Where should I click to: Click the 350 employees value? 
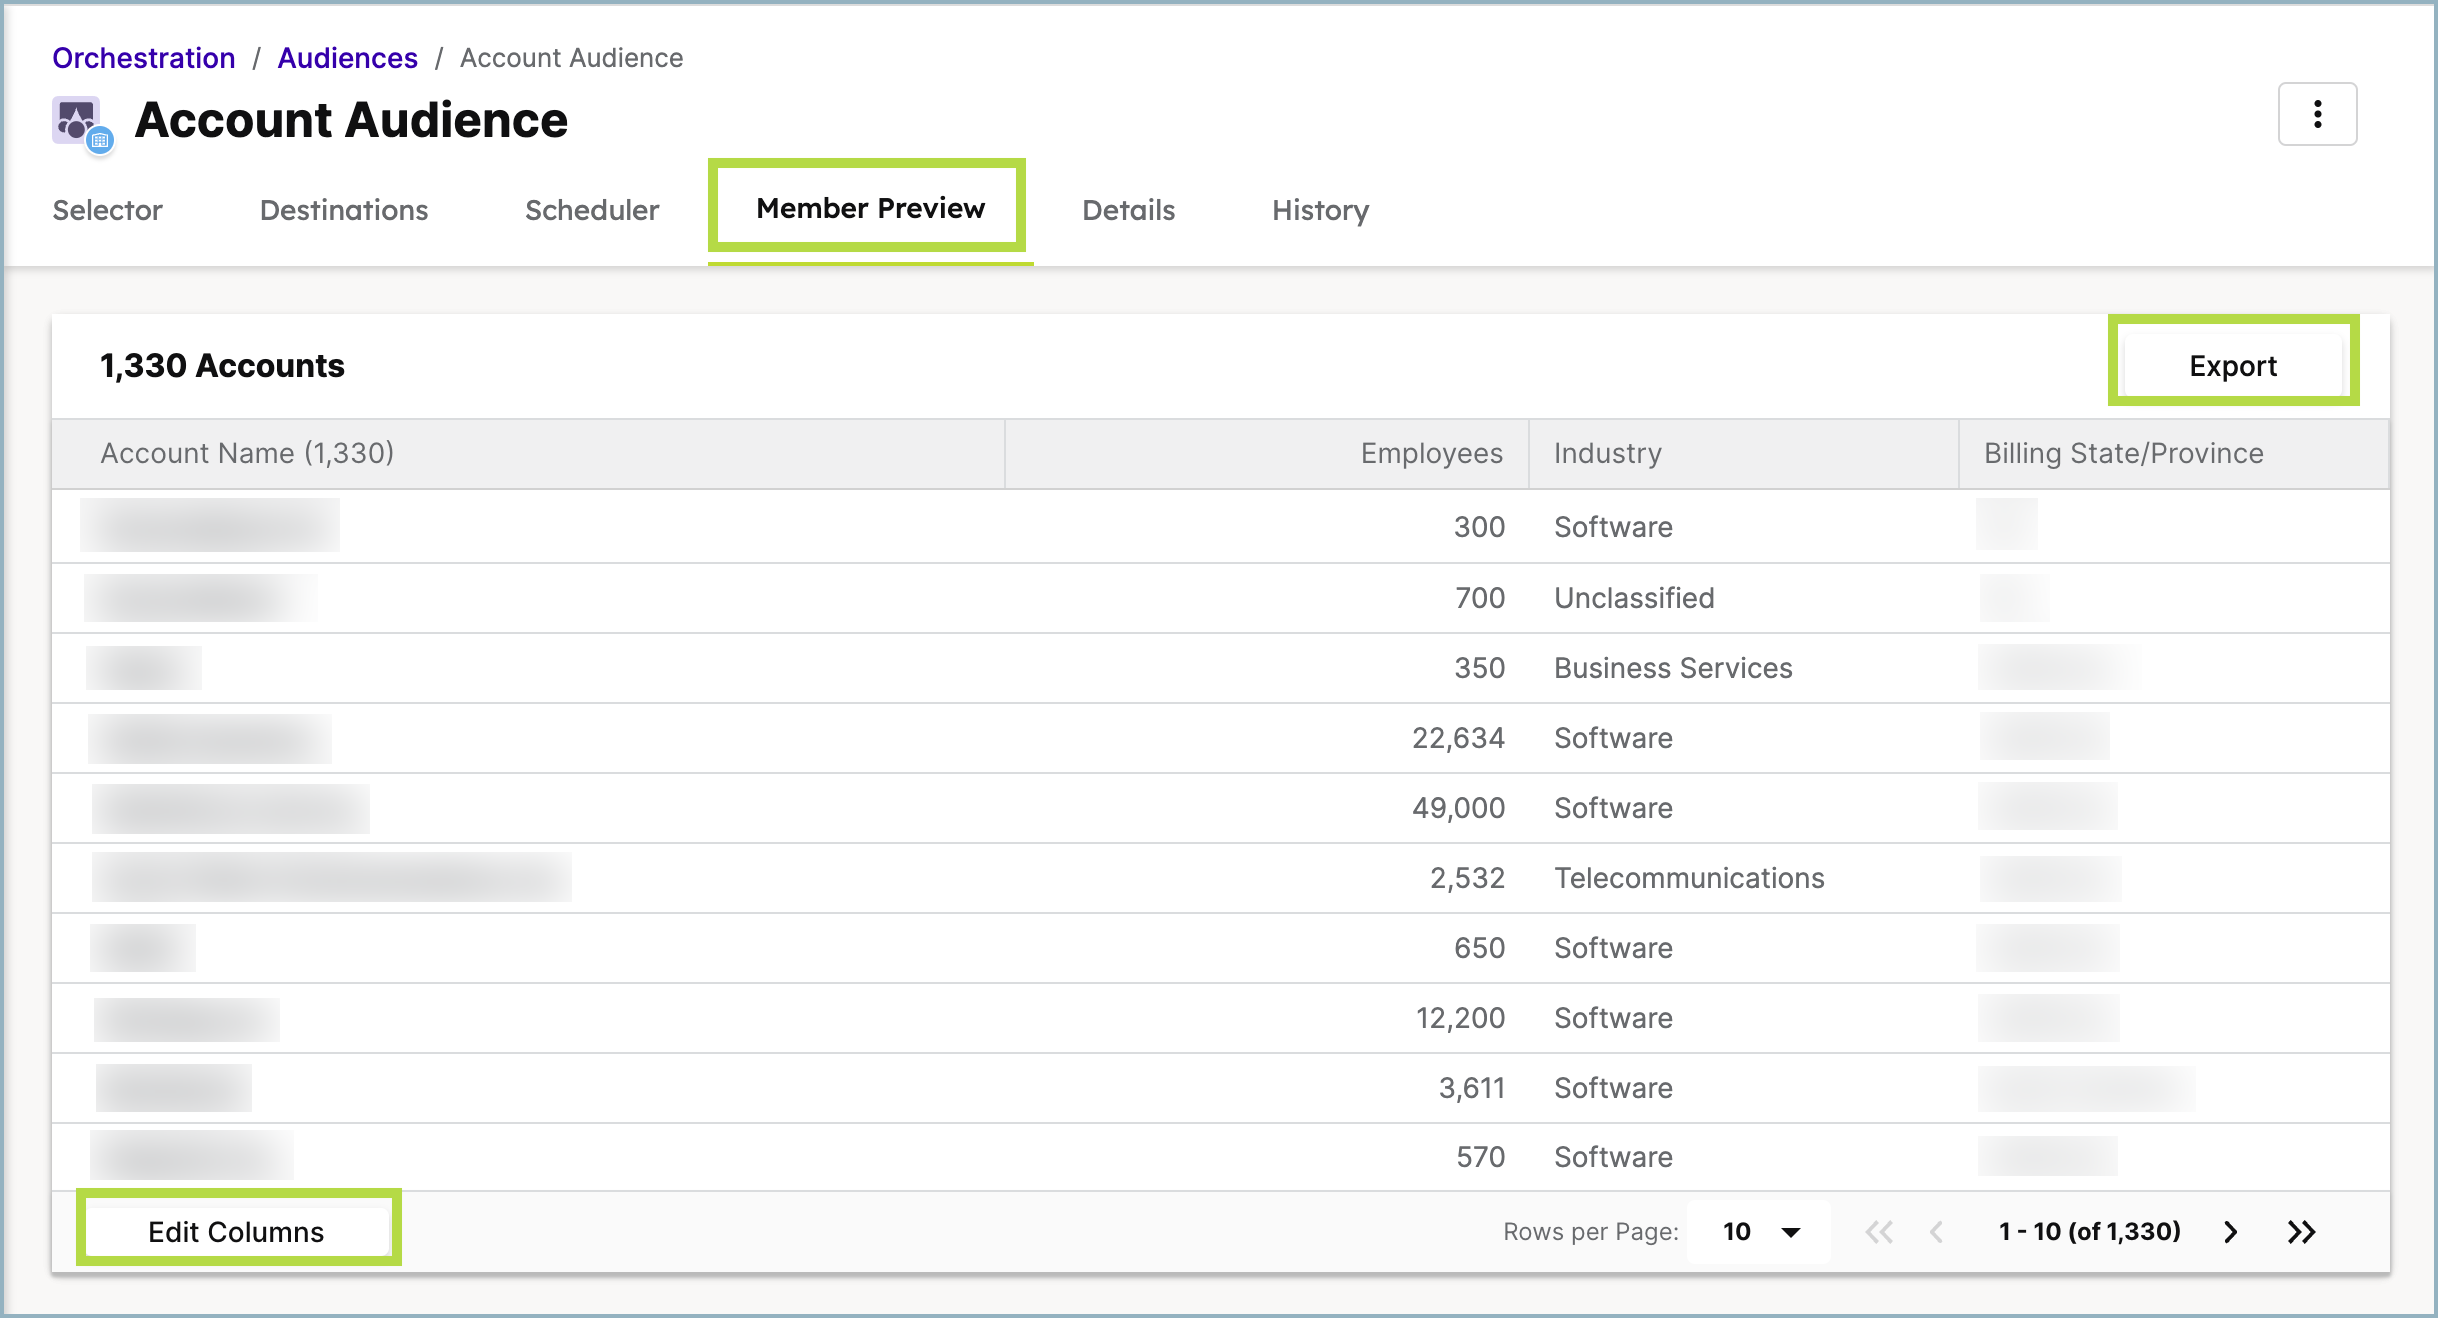coord(1479,668)
